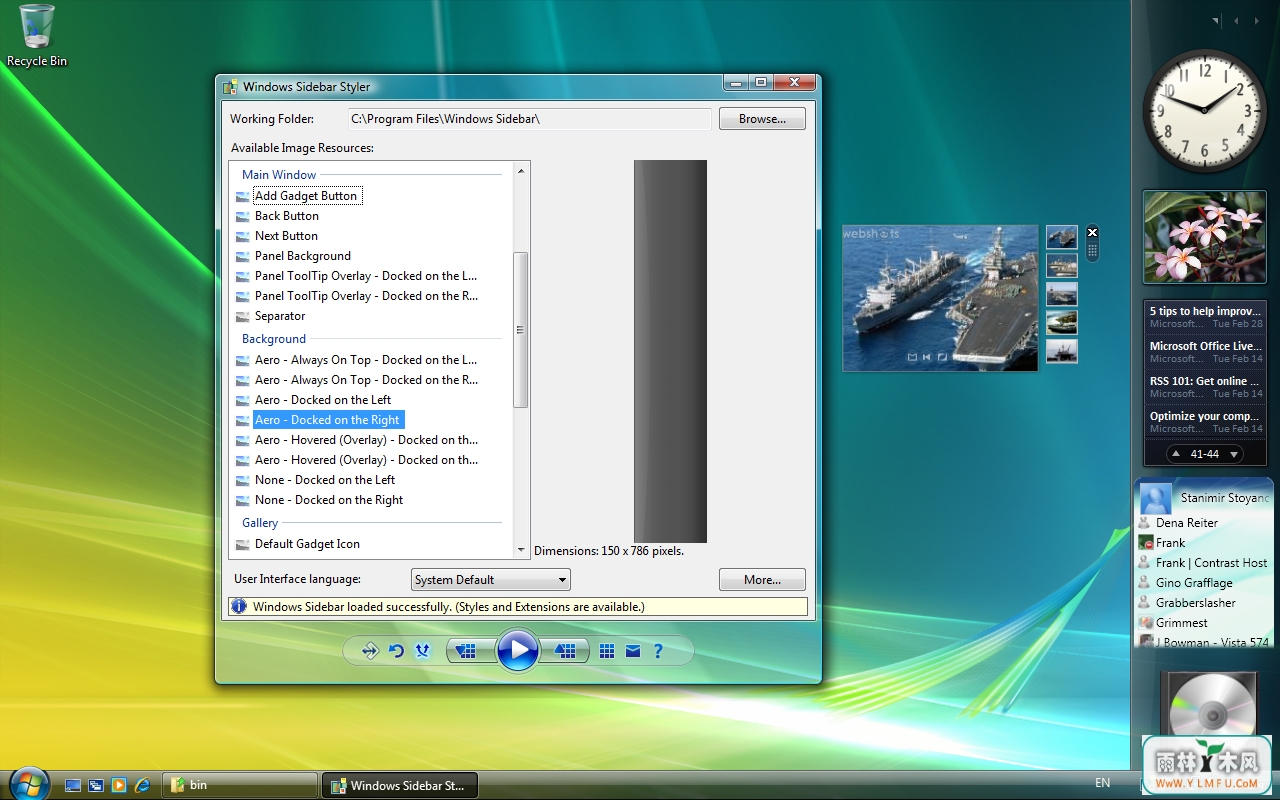This screenshot has width=1280, height=800.
Task: Select 'Separator' resource
Action: click(279, 316)
